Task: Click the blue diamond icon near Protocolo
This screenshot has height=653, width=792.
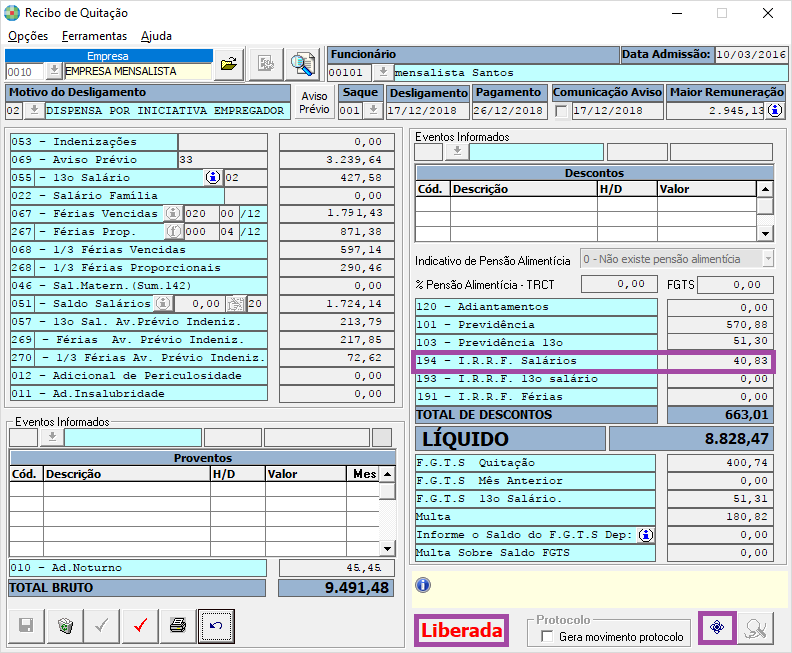Action: click(x=717, y=628)
